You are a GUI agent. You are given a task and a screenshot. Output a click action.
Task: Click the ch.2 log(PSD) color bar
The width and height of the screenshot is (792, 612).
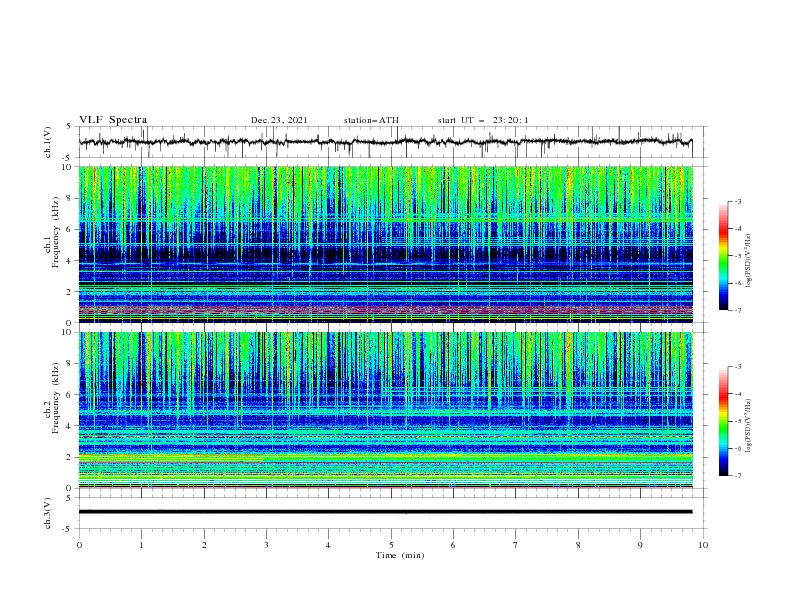(723, 421)
